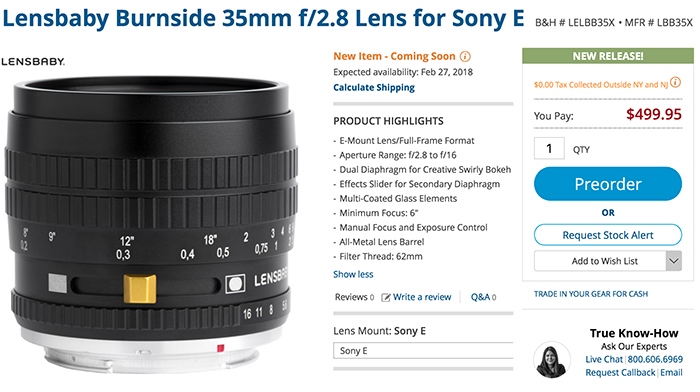Start a Live Chat with experts
The image size is (700, 392).
604,359
